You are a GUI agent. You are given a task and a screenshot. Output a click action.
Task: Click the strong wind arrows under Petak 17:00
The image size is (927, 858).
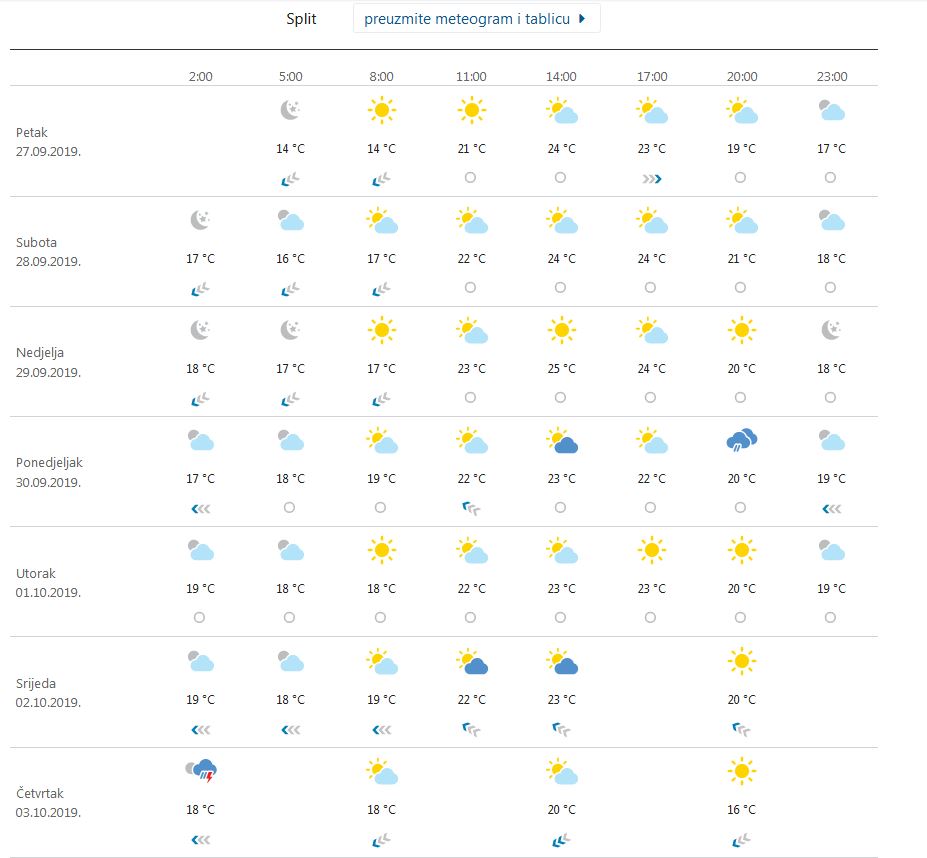[650, 177]
